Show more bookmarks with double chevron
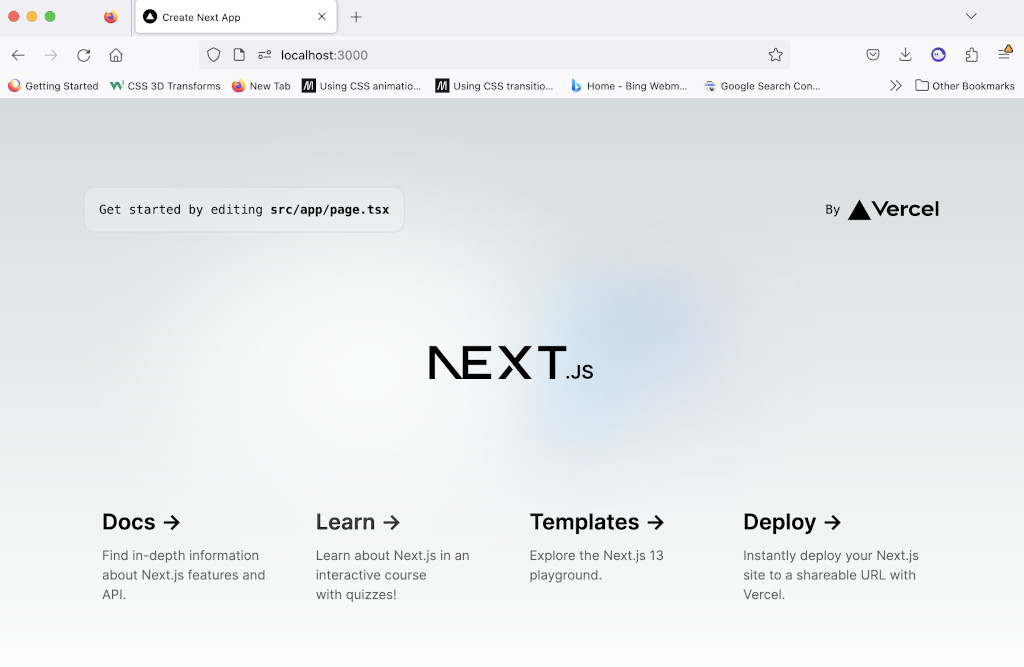 [x=895, y=86]
